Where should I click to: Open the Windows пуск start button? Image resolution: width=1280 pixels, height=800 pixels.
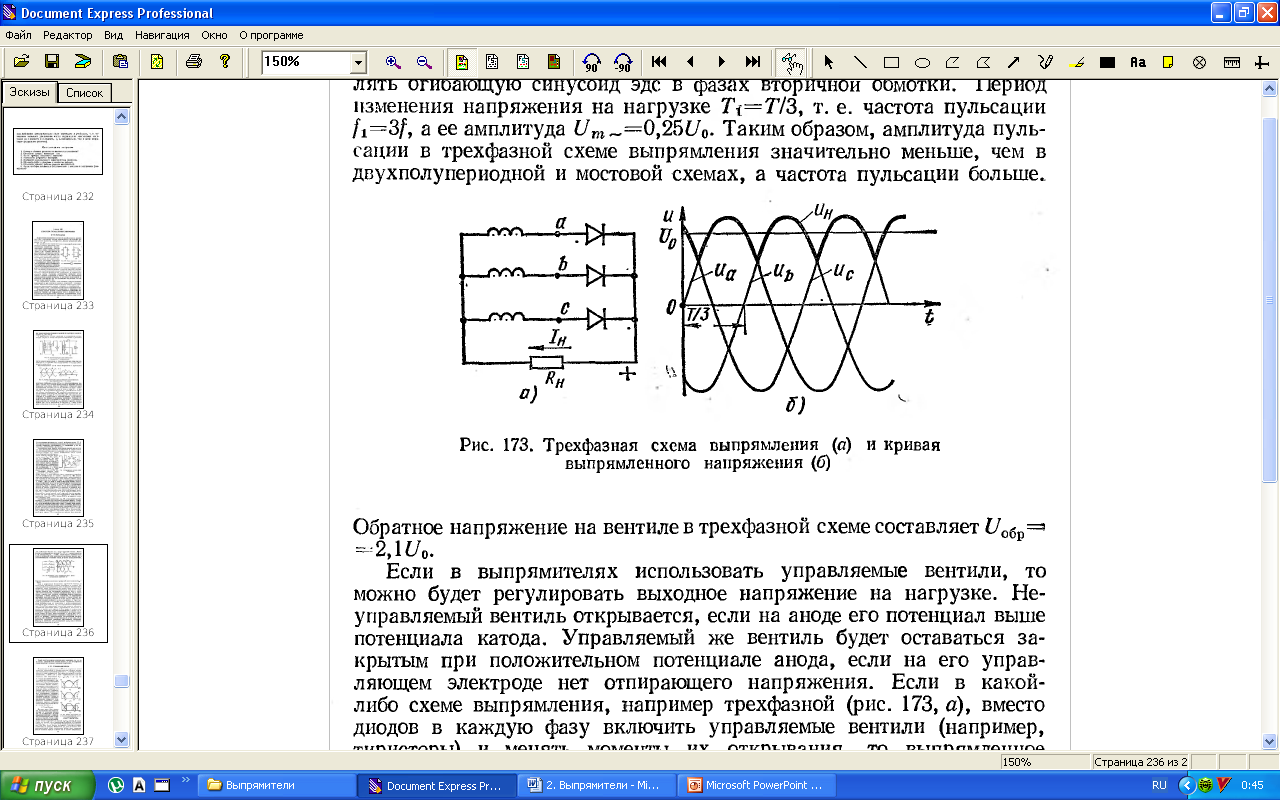[50, 785]
